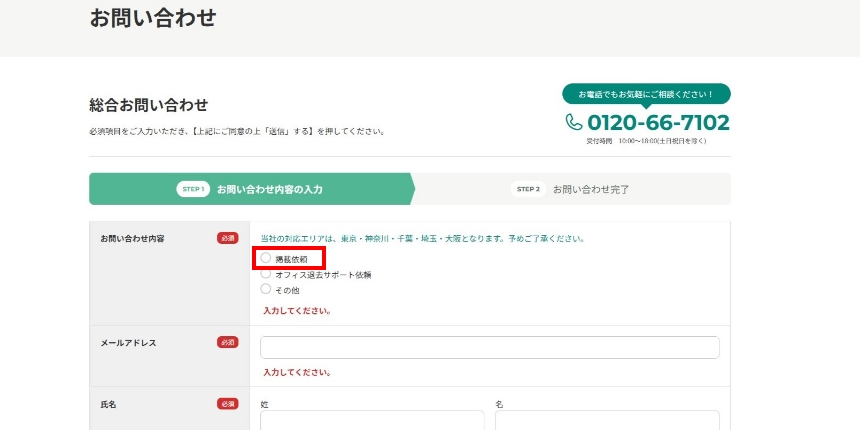This screenshot has height=431, width=860.
Task: Click the お問い合わせ内容の入力 step label
Action: coord(269,189)
